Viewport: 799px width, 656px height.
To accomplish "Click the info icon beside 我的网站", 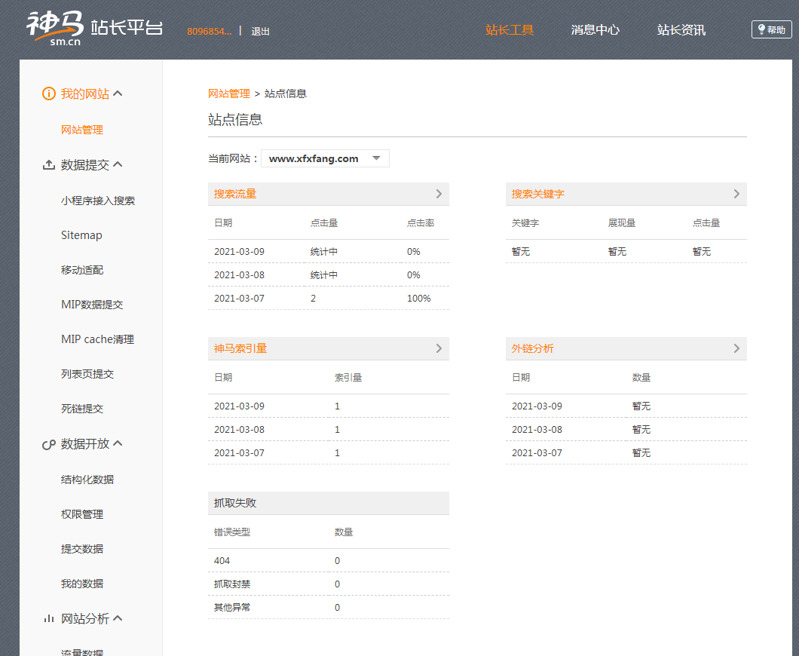I will (x=48, y=94).
